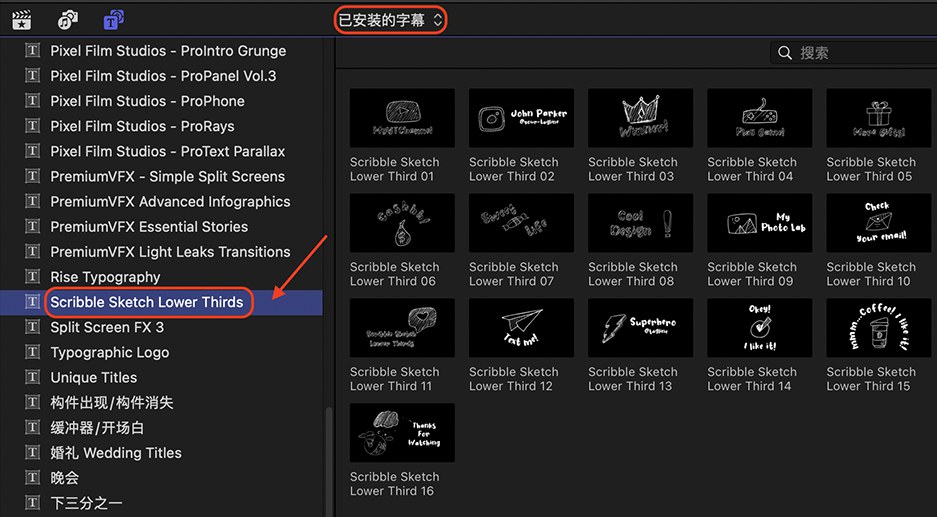937x517 pixels.
Task: Select Scribble Sketch Lower Third 04 thumbnail
Action: 760,118
